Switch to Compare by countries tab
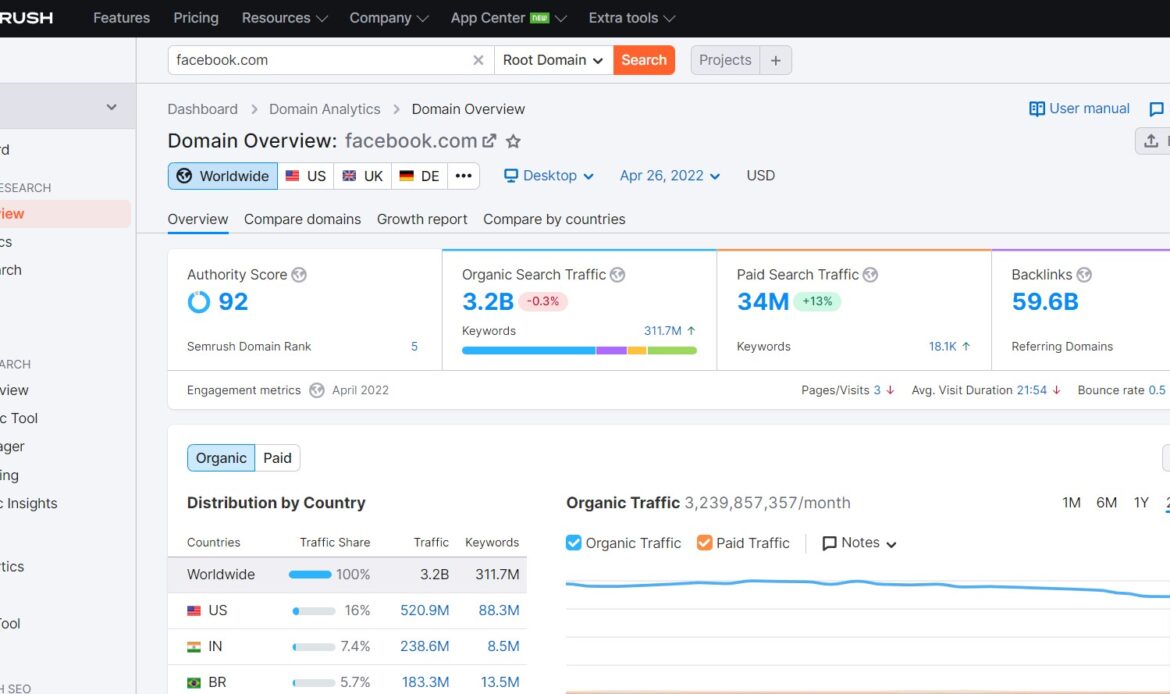The width and height of the screenshot is (1170, 694). coord(554,219)
